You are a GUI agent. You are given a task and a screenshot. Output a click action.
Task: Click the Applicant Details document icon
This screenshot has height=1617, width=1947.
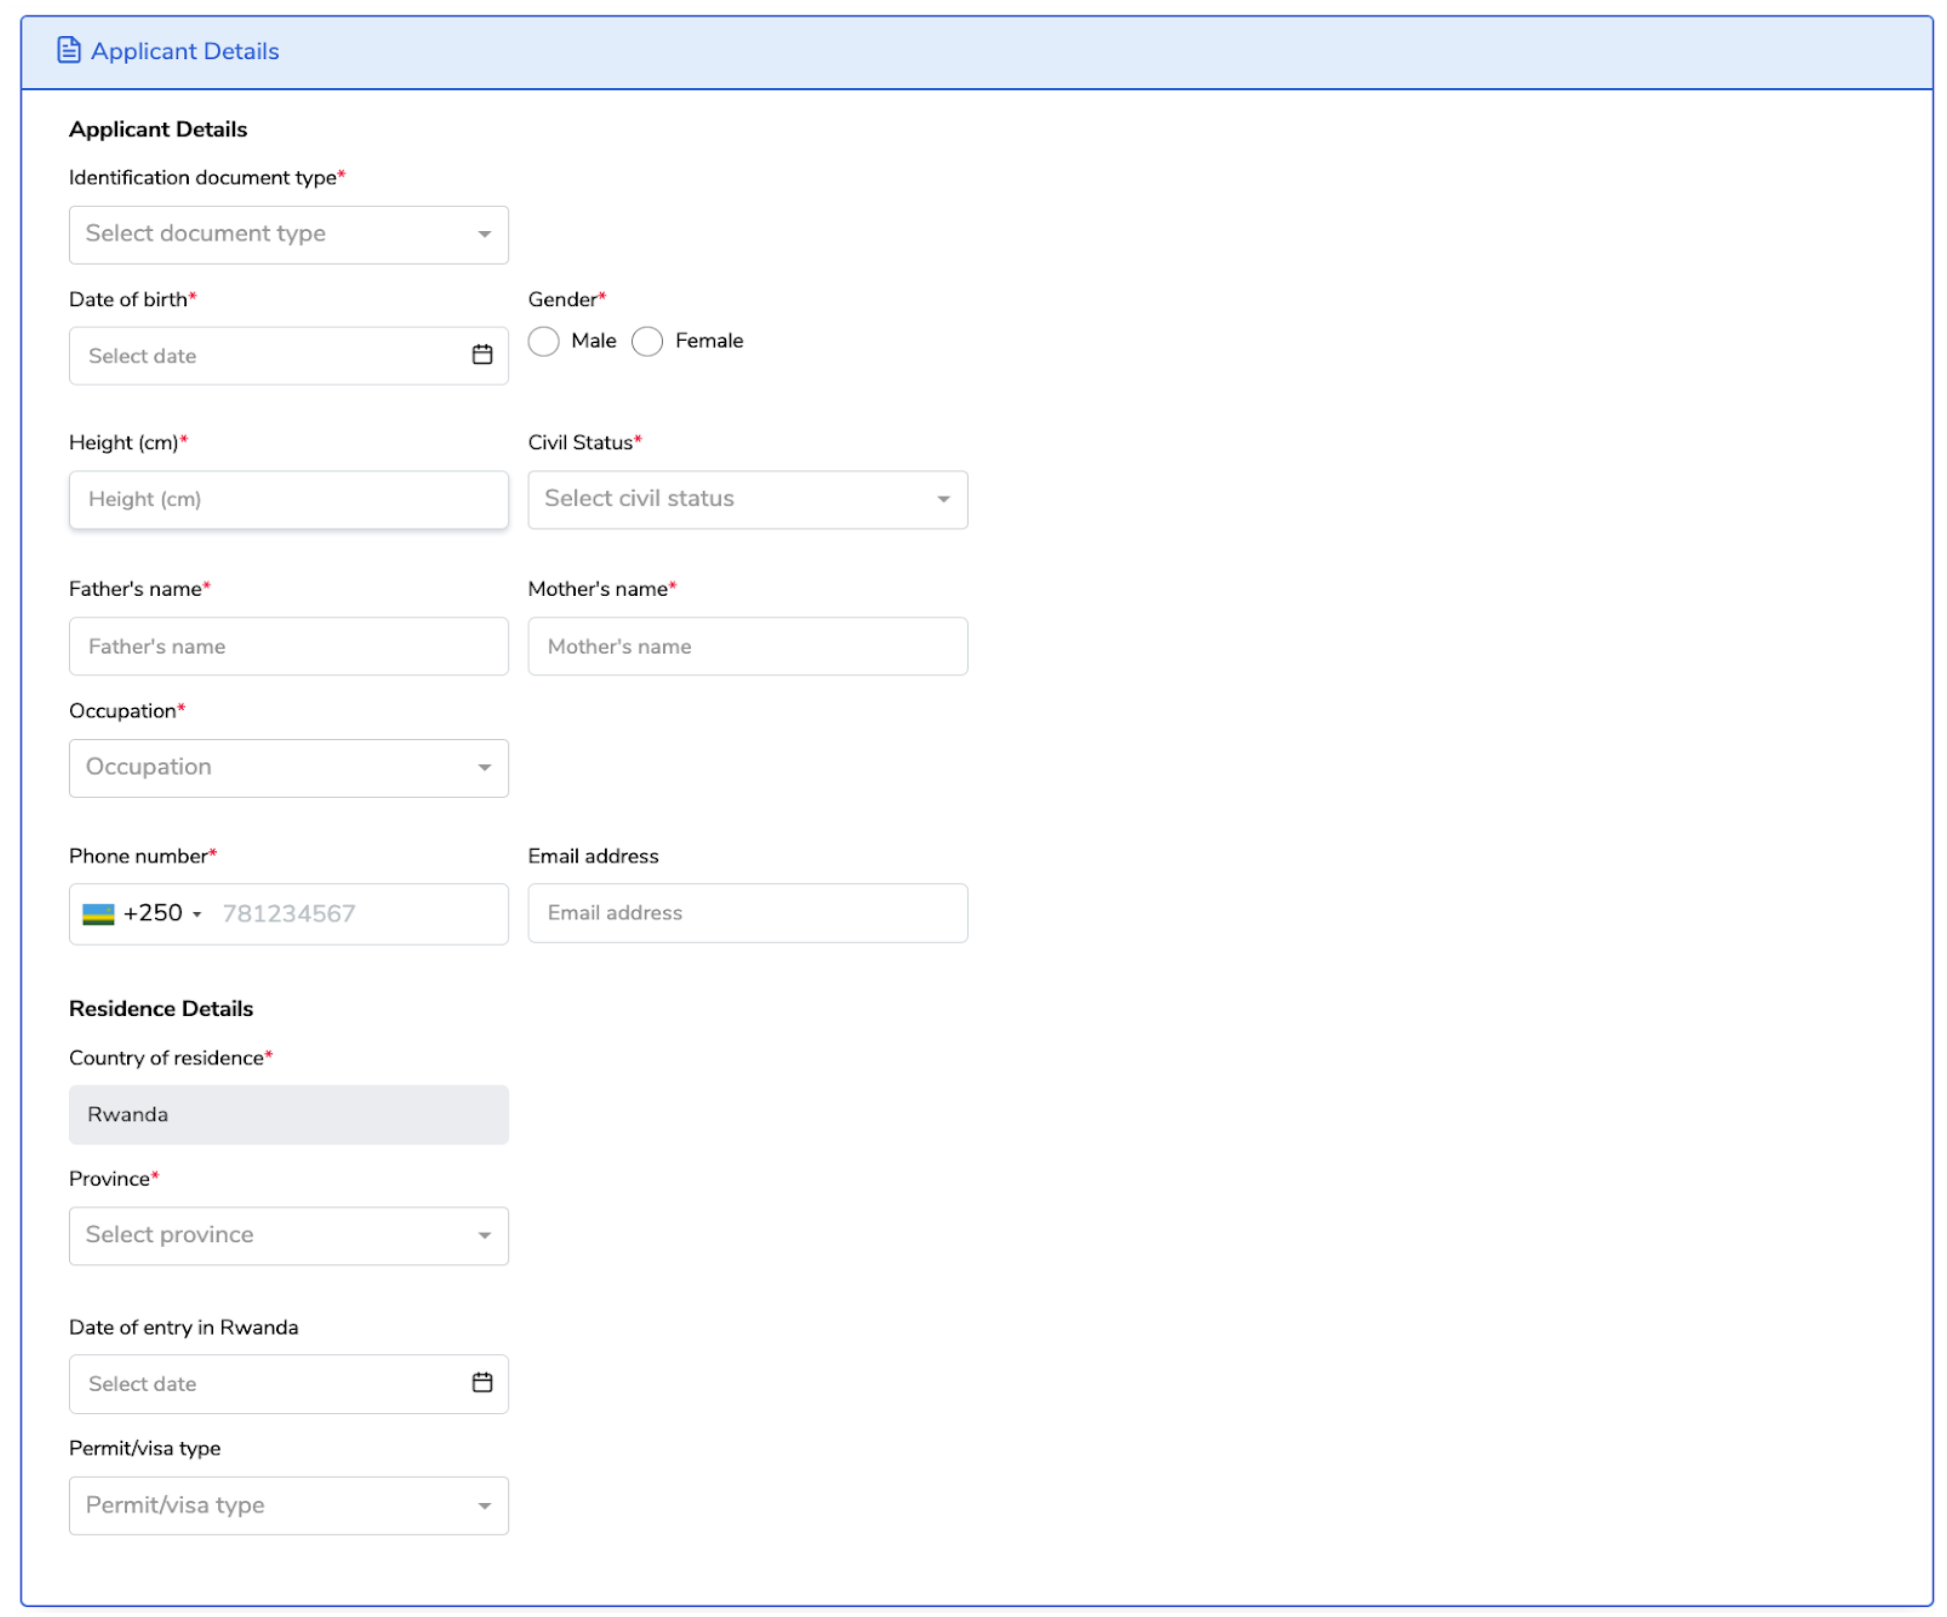(68, 50)
